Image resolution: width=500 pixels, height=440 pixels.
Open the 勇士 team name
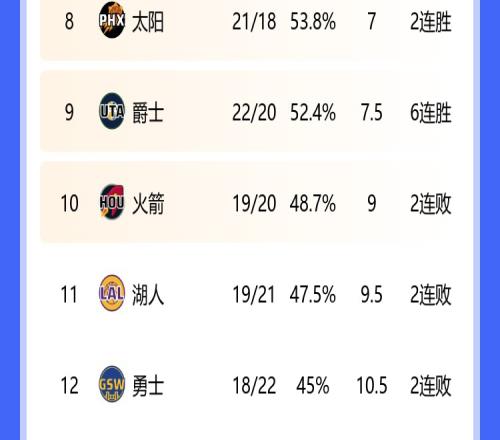click(x=148, y=386)
